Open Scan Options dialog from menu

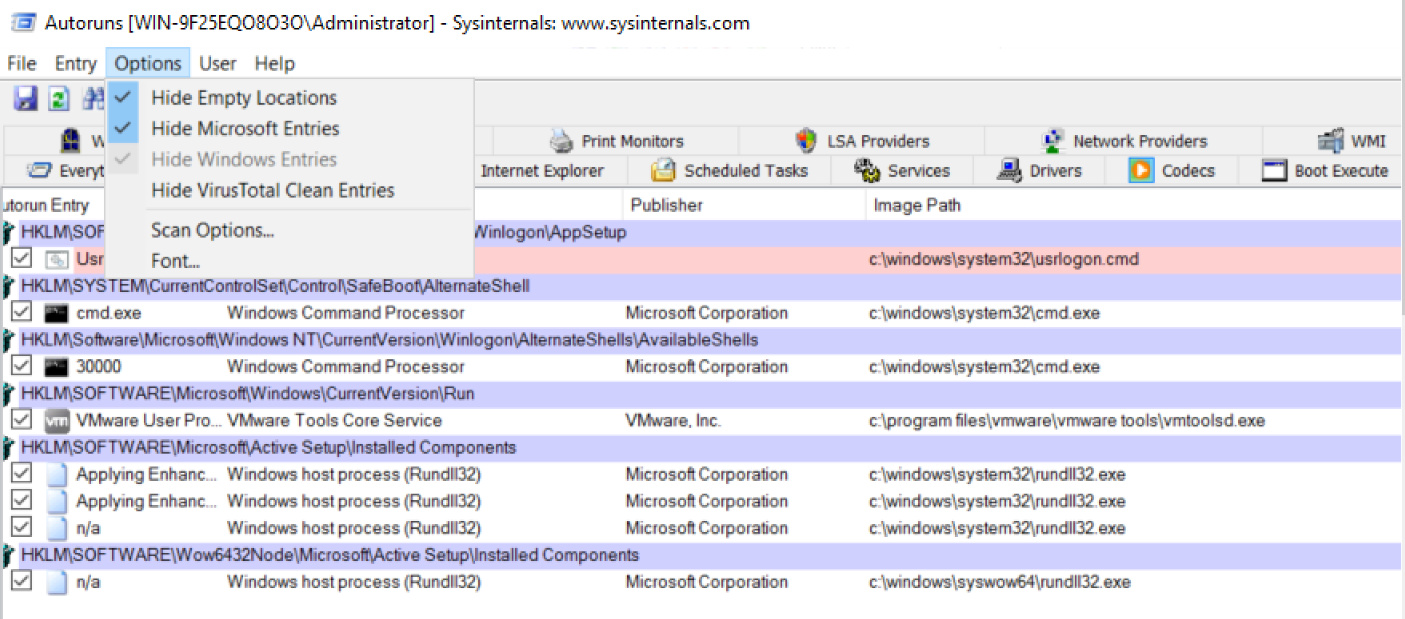click(212, 231)
